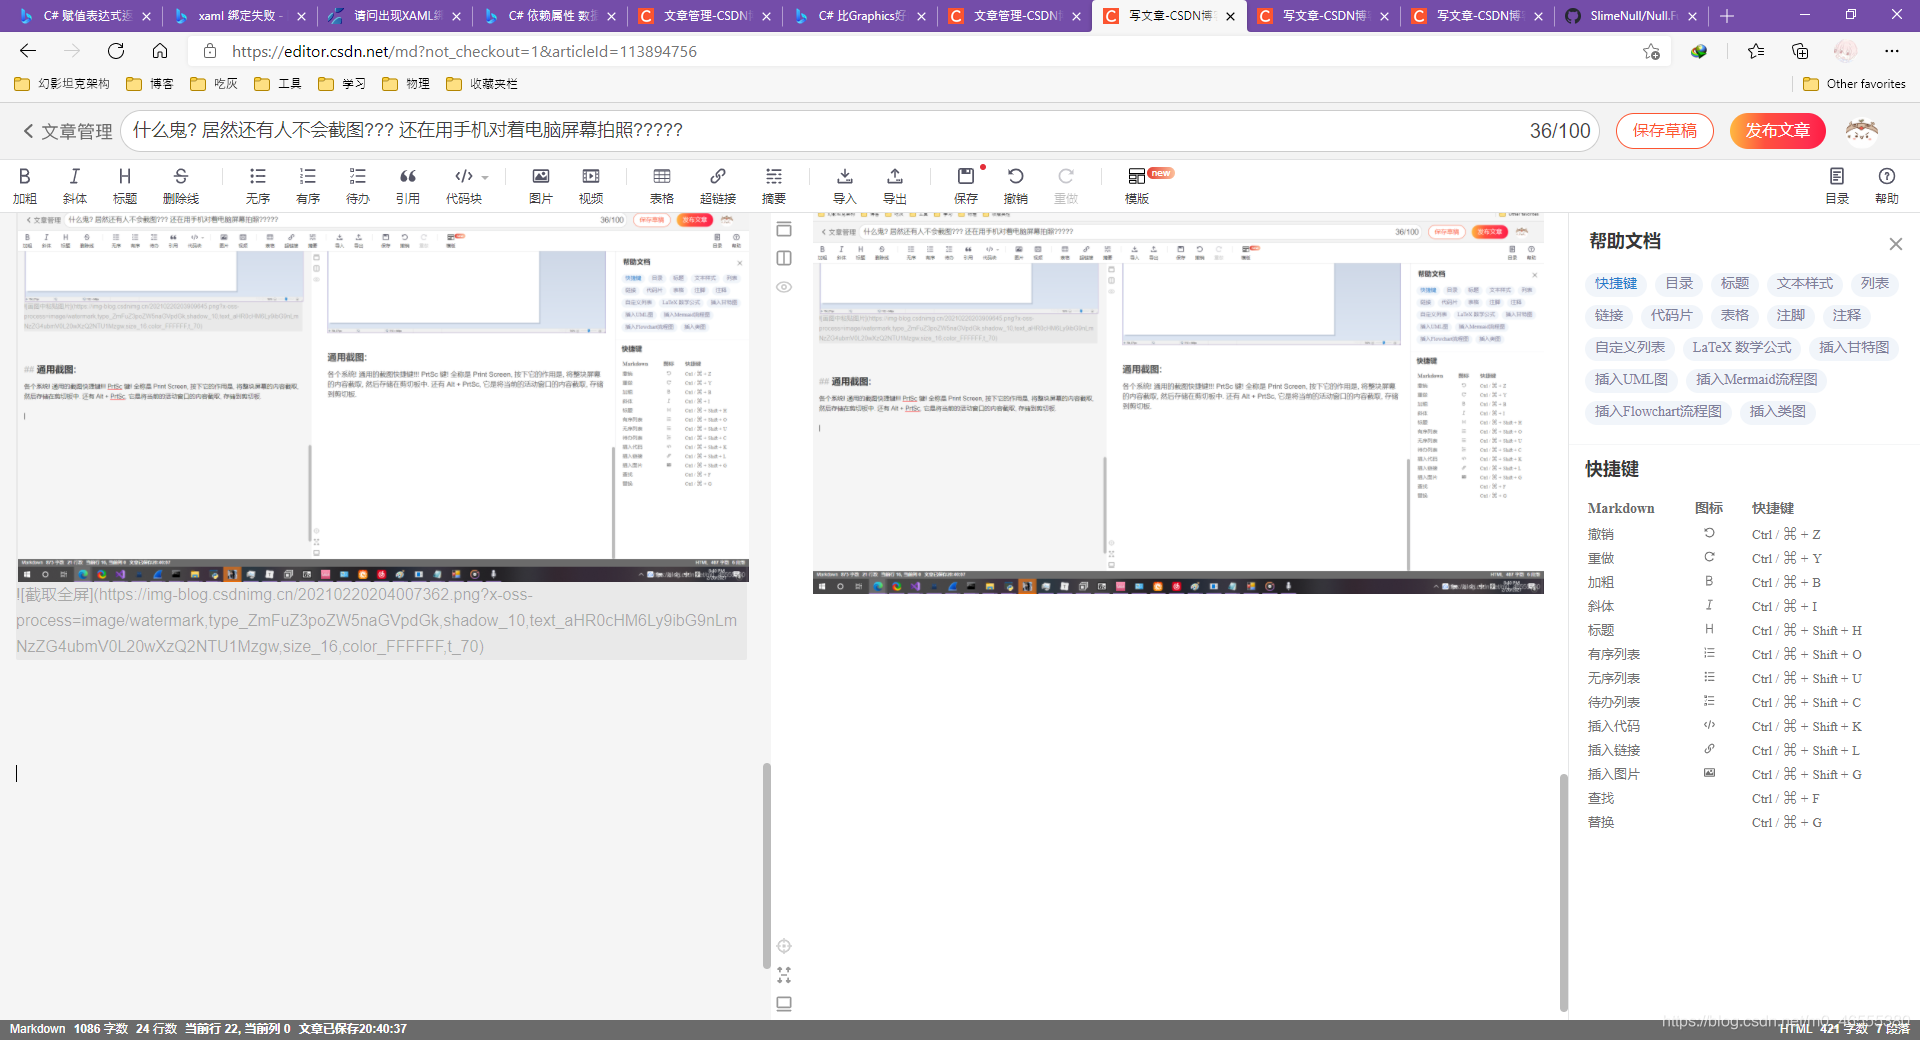Click the 保存草稿 save draft button
Image resolution: width=1920 pixels, height=1040 pixels.
1665,131
